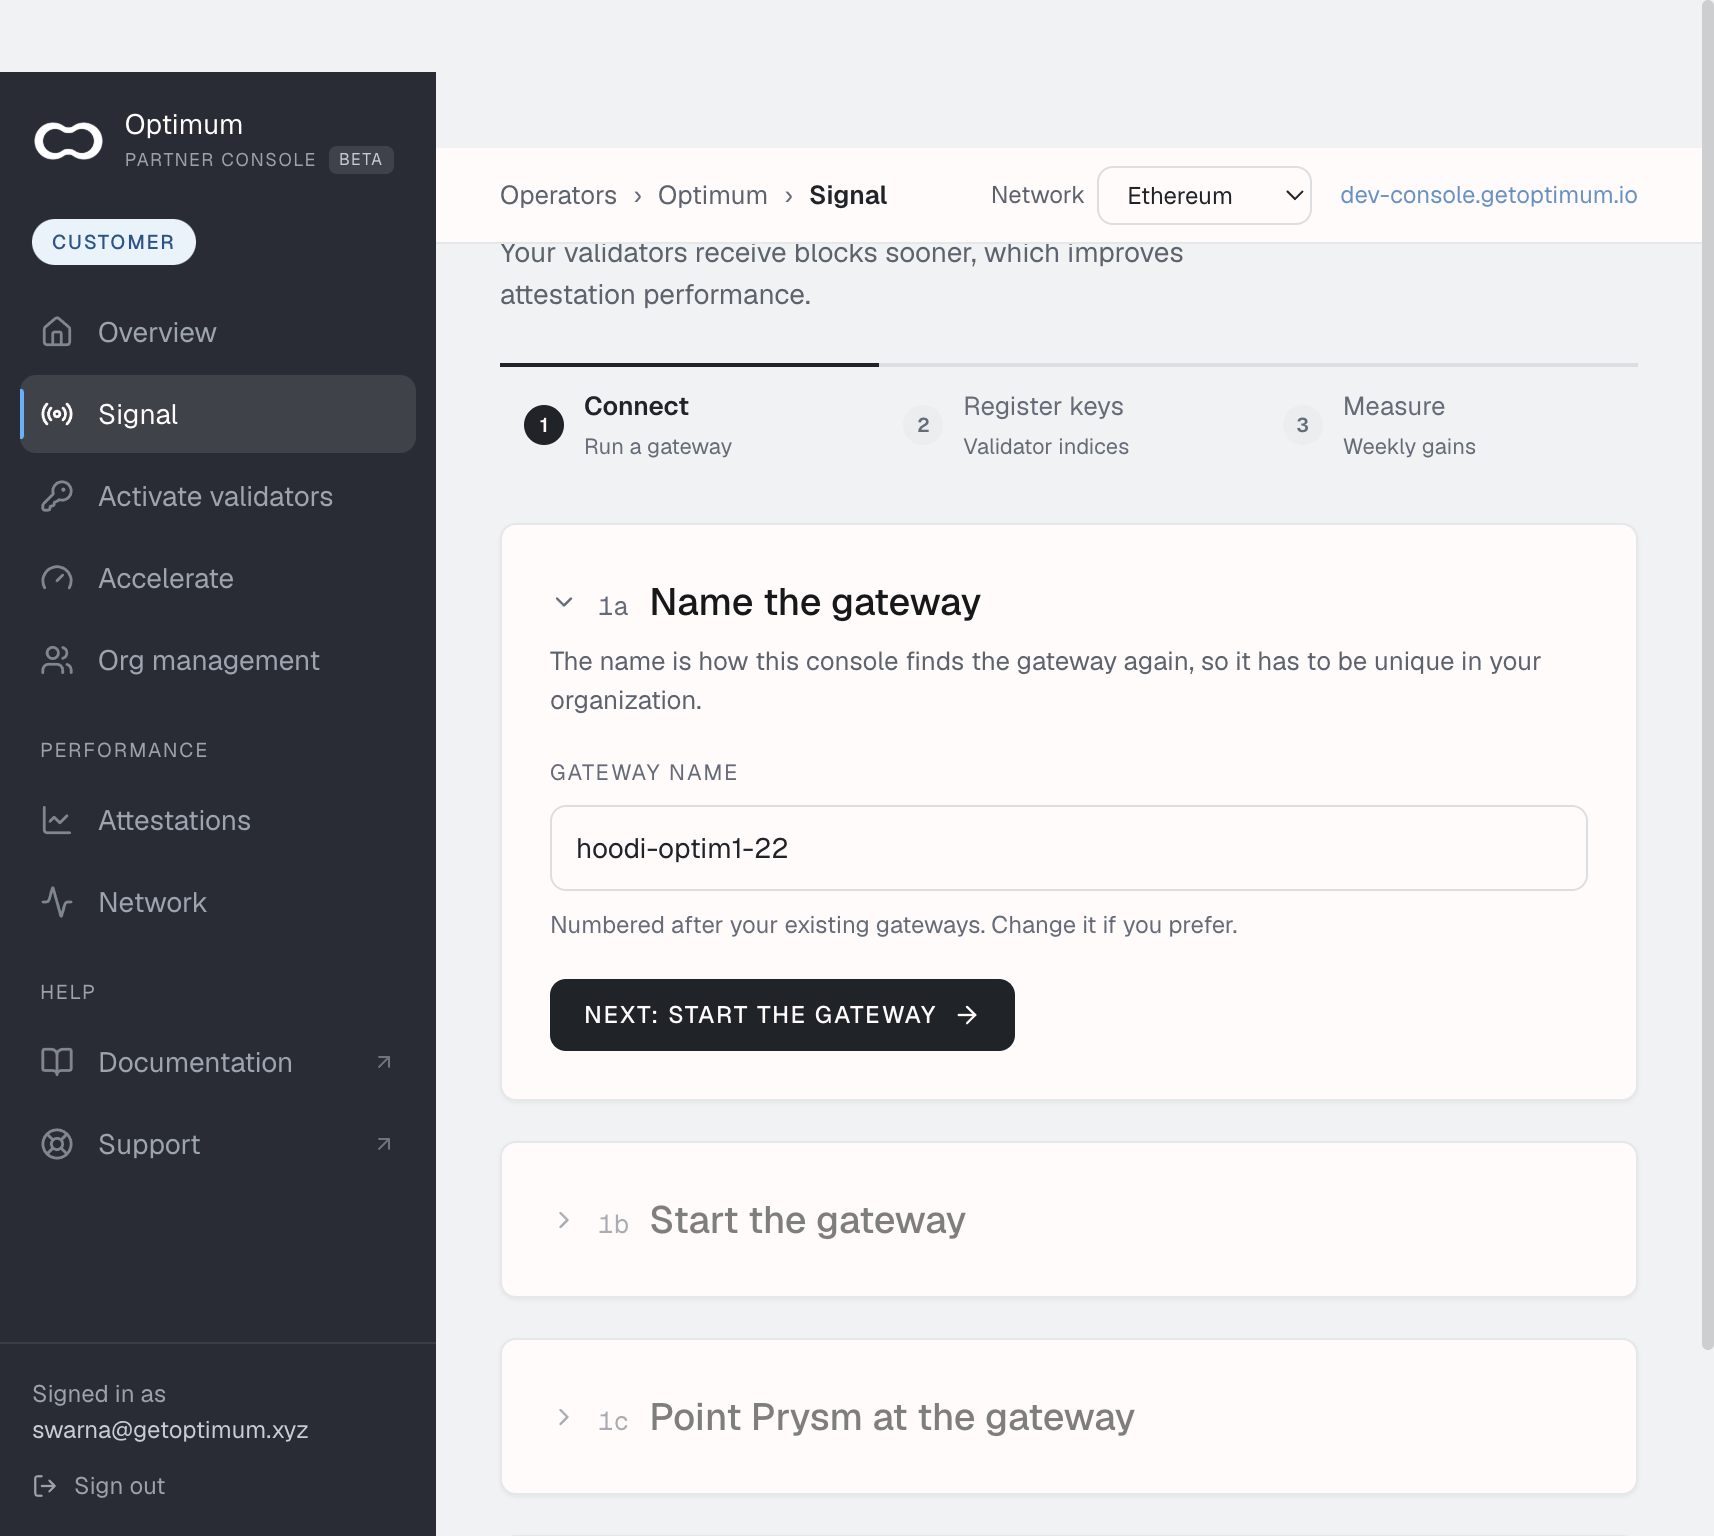This screenshot has height=1536, width=1714.
Task: Expand the 1b Start the gateway section
Action: tap(564, 1220)
